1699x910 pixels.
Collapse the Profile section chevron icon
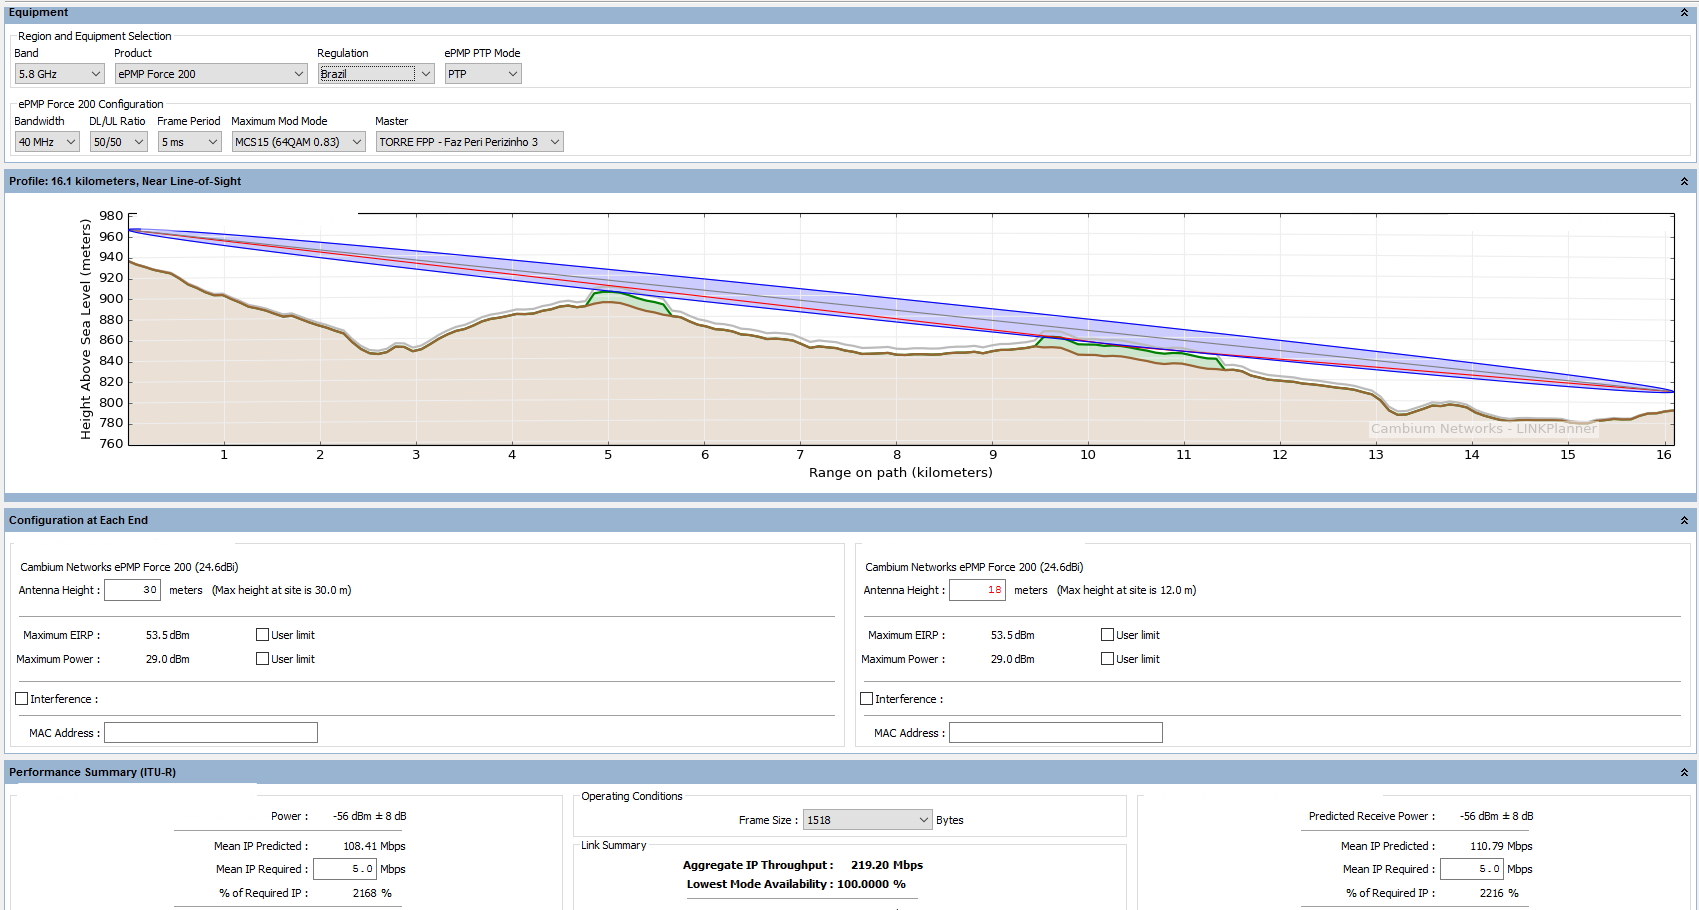[x=1684, y=181]
